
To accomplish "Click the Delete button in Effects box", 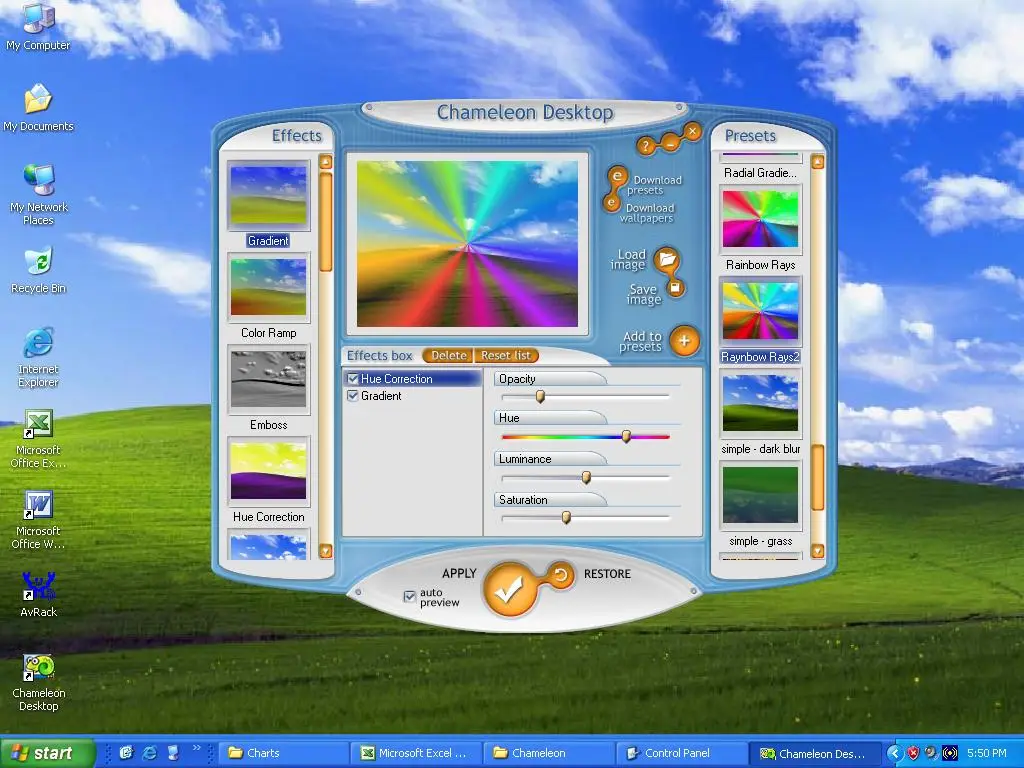I will (449, 355).
